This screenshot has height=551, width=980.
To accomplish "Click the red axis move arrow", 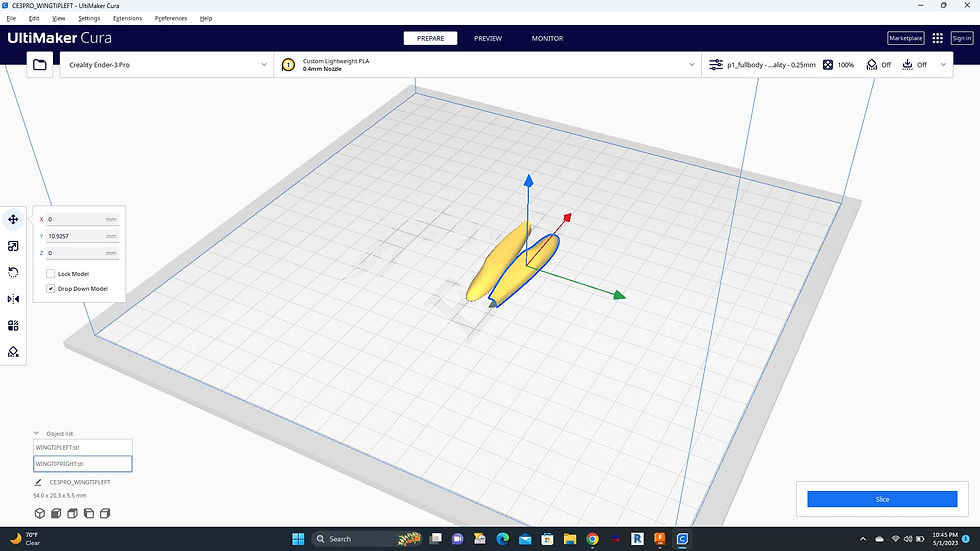I will point(566,218).
